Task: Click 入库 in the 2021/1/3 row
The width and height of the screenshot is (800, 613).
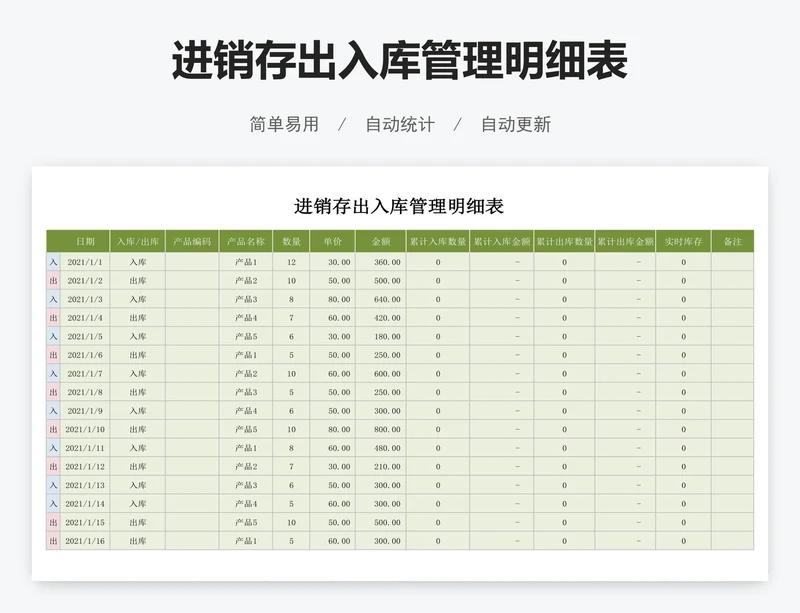Action: pos(138,300)
